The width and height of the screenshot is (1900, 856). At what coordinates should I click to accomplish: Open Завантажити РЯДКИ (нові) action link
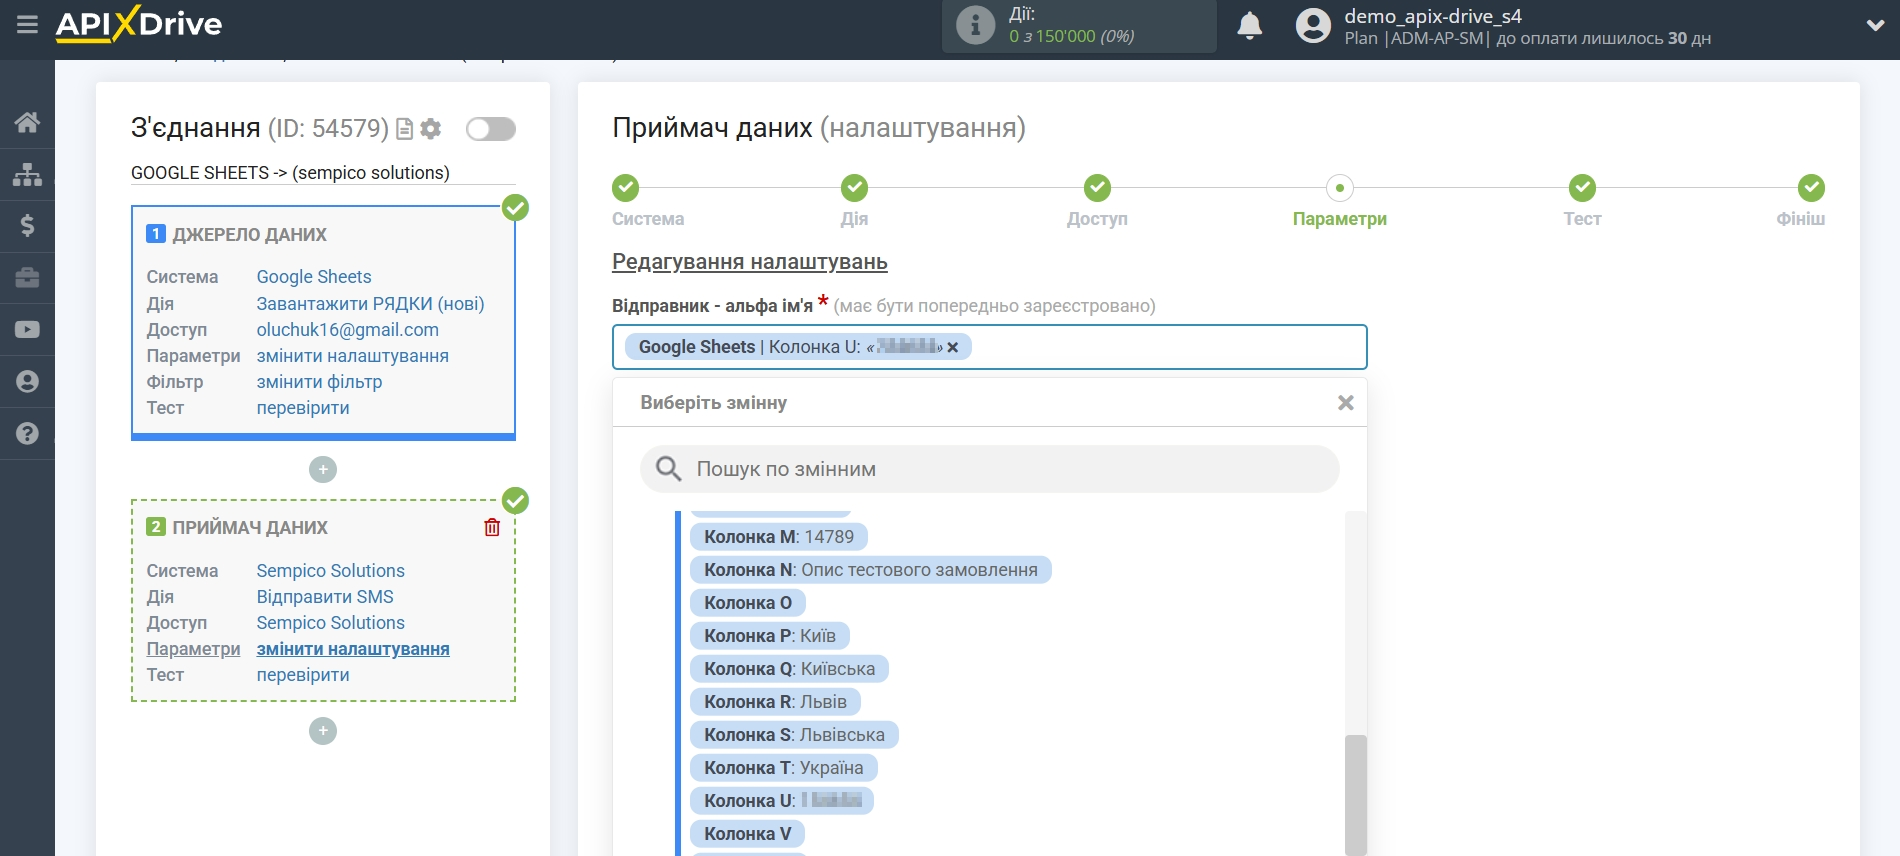pyautogui.click(x=370, y=304)
